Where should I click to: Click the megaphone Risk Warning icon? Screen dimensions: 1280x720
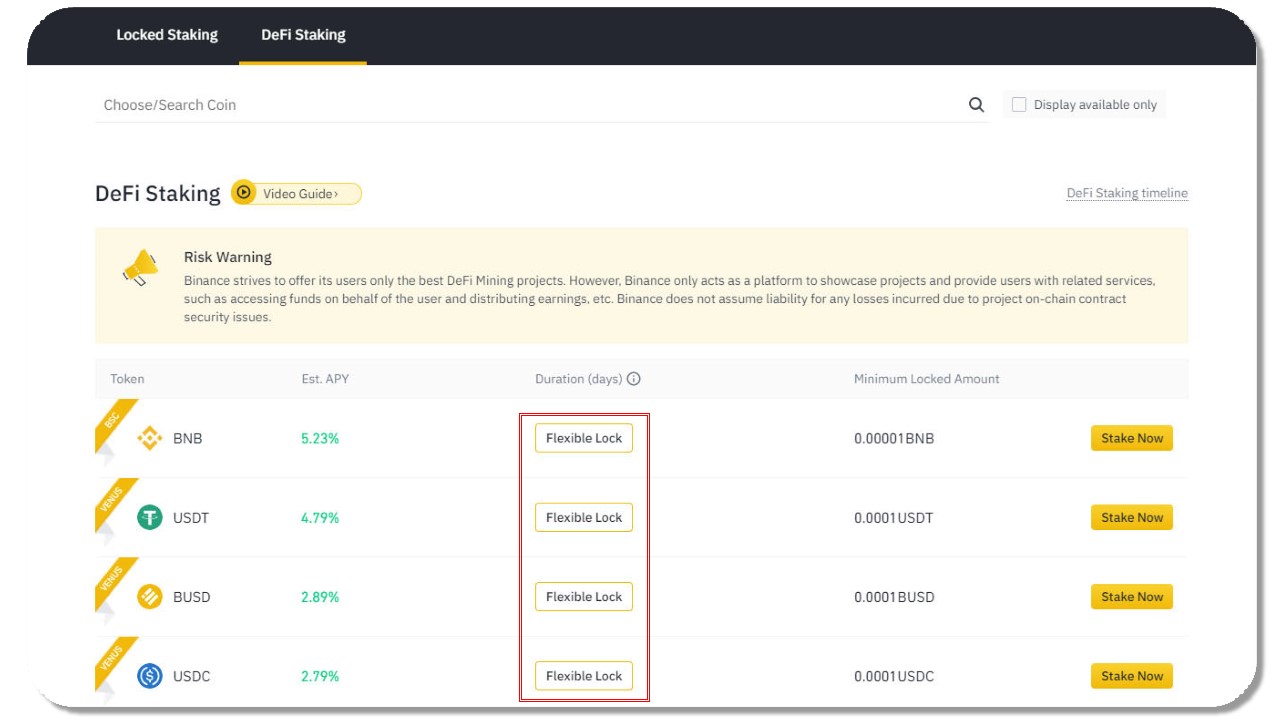pyautogui.click(x=140, y=267)
